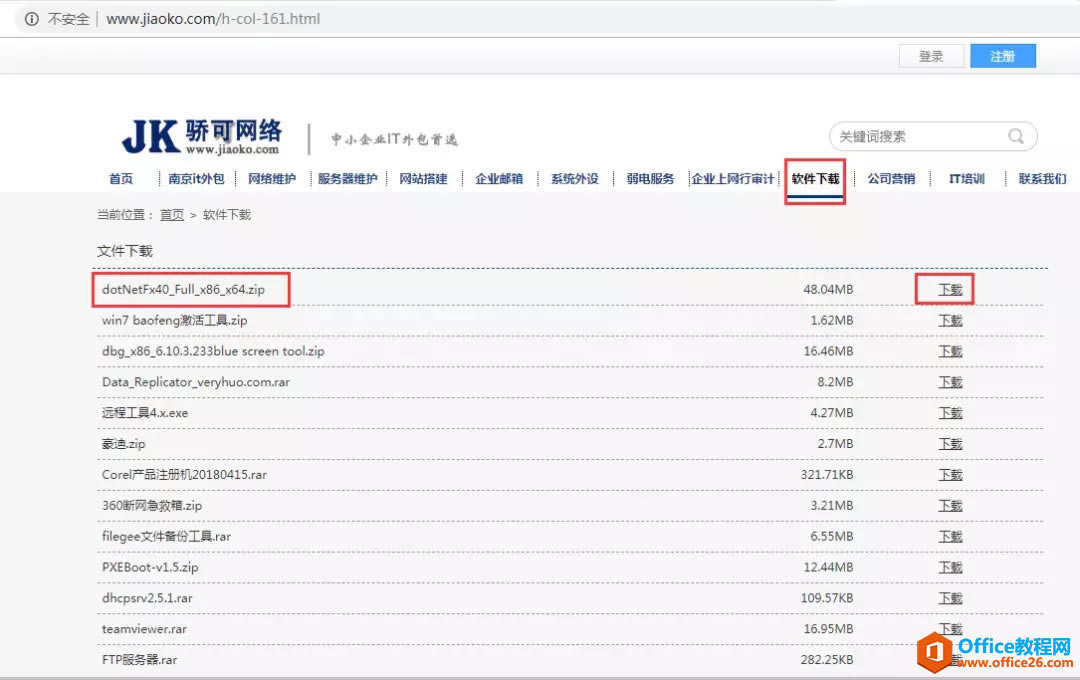Open the IT培训 navigation item
The height and width of the screenshot is (680, 1080).
click(x=967, y=179)
